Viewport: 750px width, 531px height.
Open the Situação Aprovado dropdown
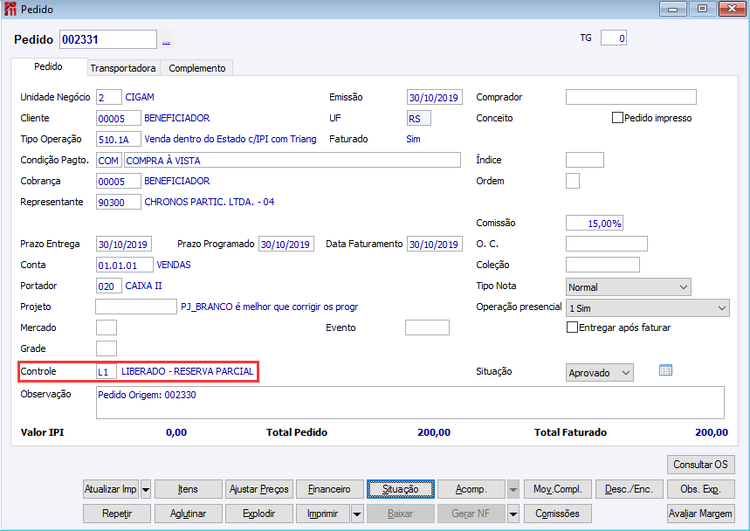click(x=600, y=373)
